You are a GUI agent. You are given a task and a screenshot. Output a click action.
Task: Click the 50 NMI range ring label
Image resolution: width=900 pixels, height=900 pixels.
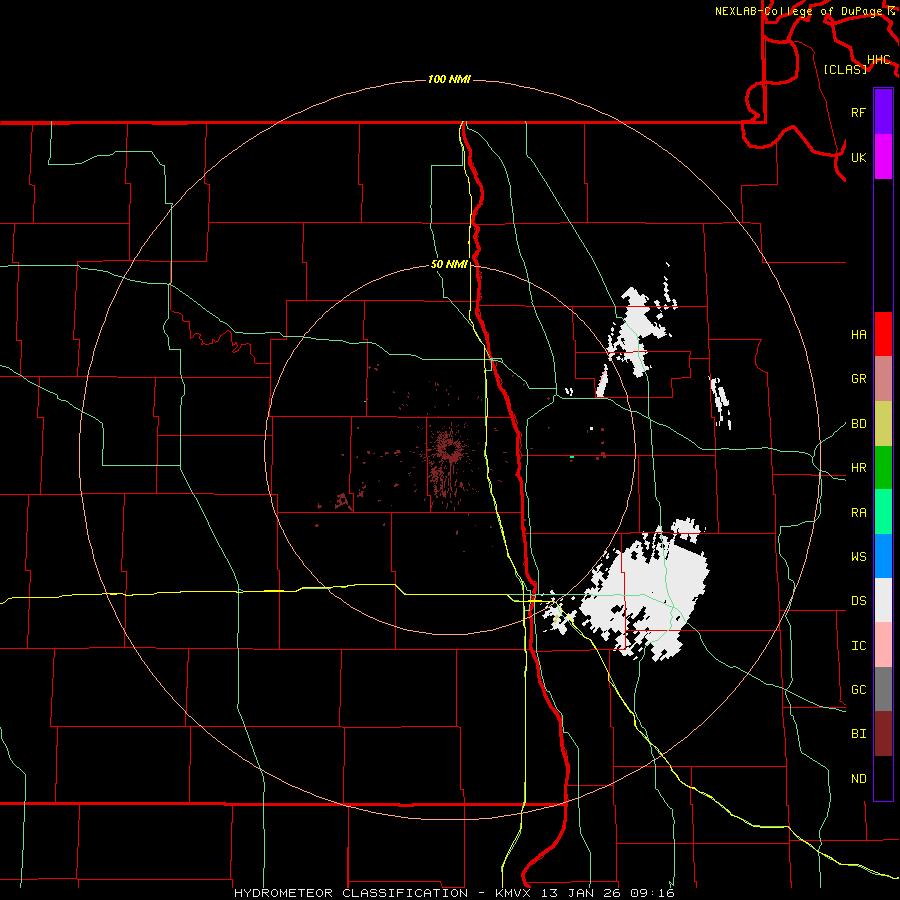449,264
